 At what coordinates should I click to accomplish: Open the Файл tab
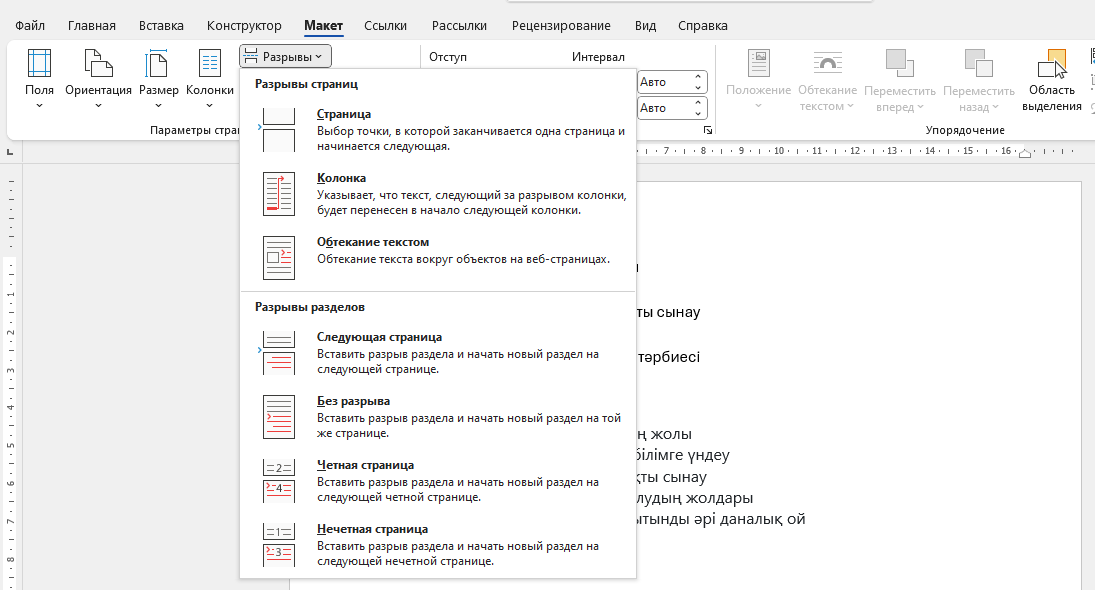[x=30, y=26]
